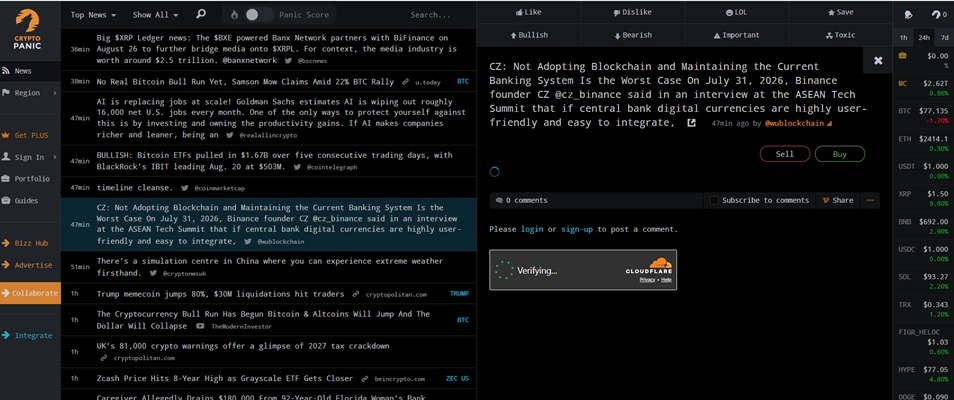Screen dimensions: 954x400
Task: Focus the Search... input field
Action: (x=430, y=15)
